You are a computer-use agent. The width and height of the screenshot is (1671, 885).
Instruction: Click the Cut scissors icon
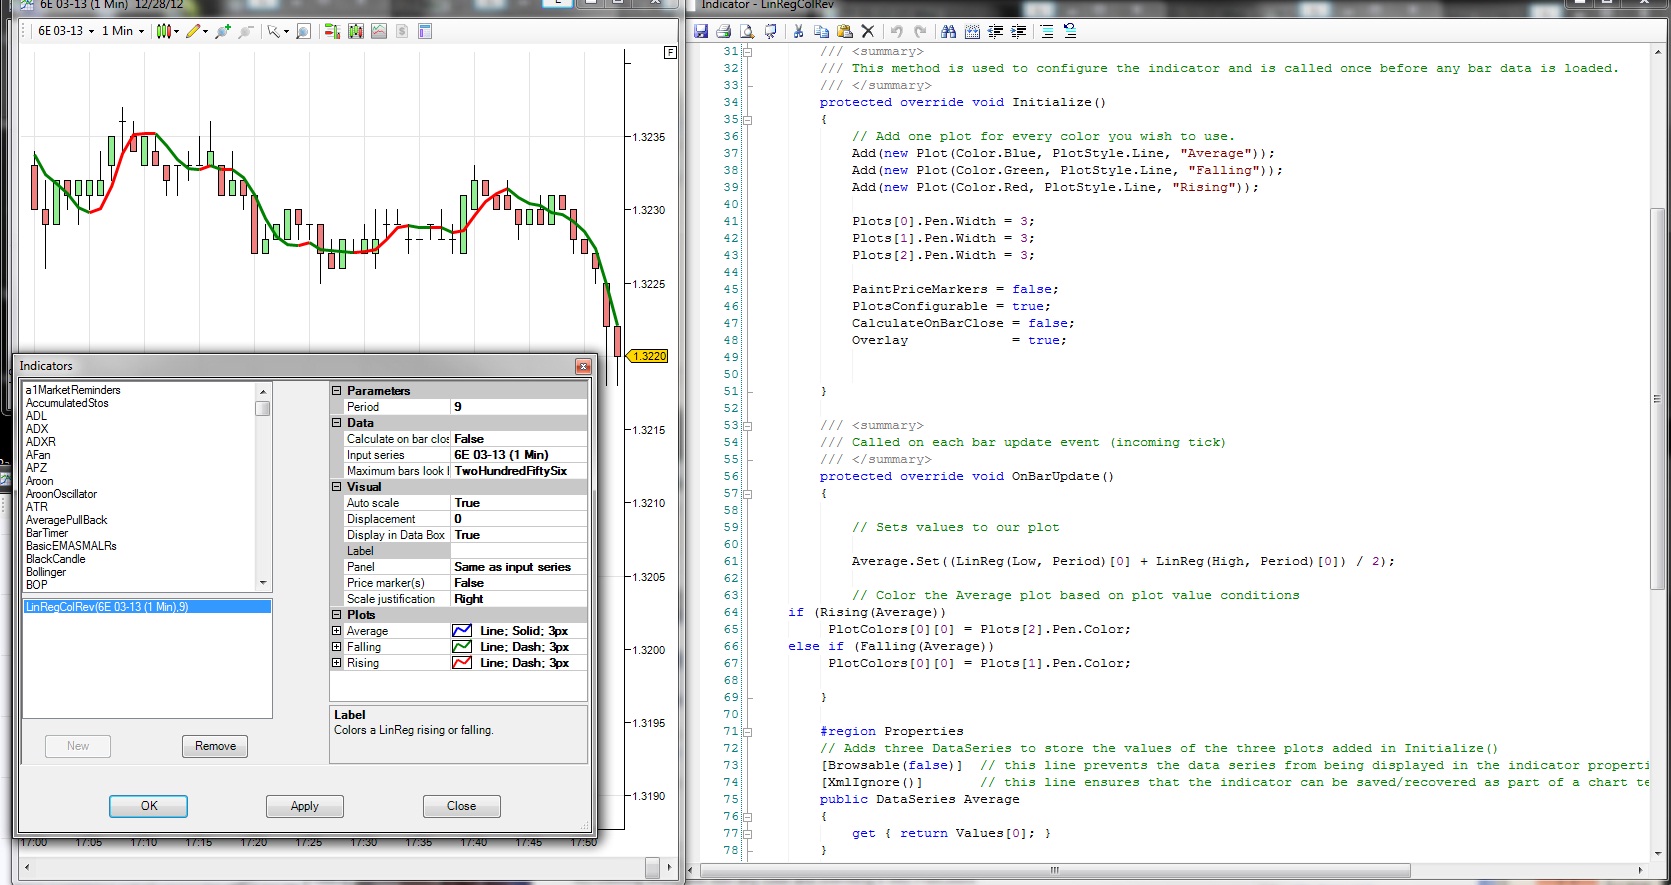[x=798, y=31]
